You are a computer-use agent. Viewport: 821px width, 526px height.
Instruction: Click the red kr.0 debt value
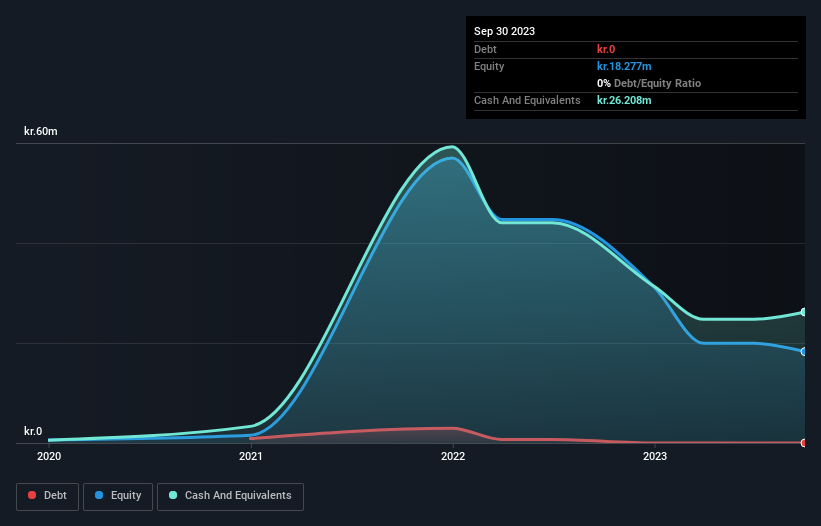606,49
